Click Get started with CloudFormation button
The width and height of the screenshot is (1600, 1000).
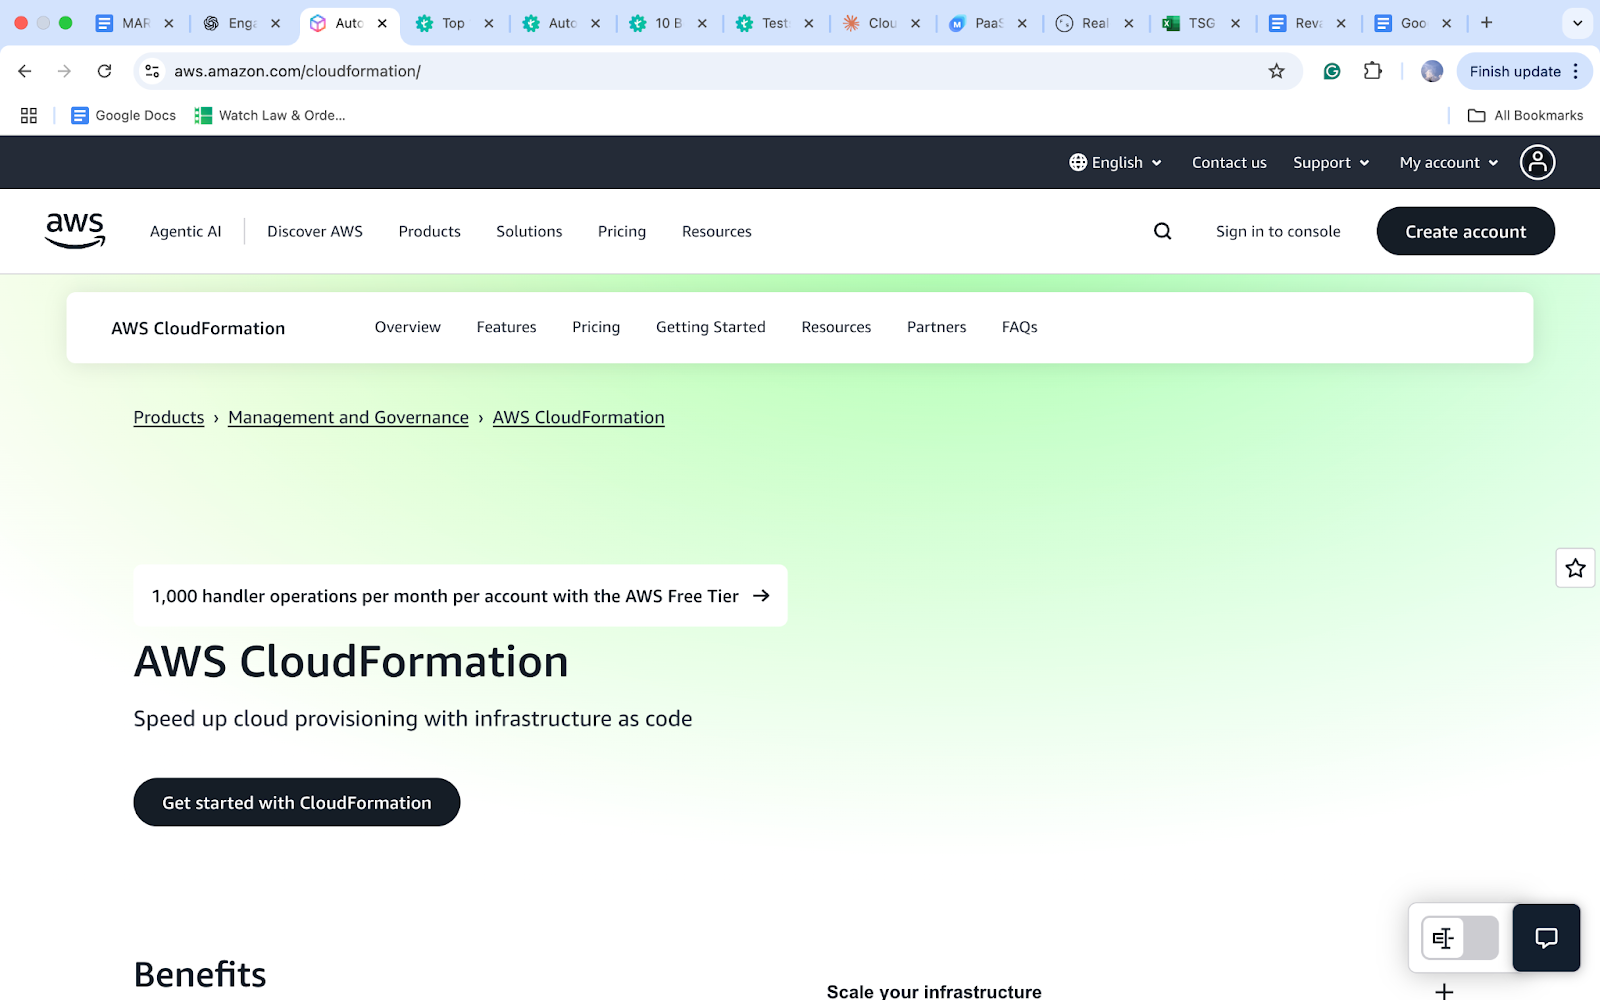(x=297, y=802)
